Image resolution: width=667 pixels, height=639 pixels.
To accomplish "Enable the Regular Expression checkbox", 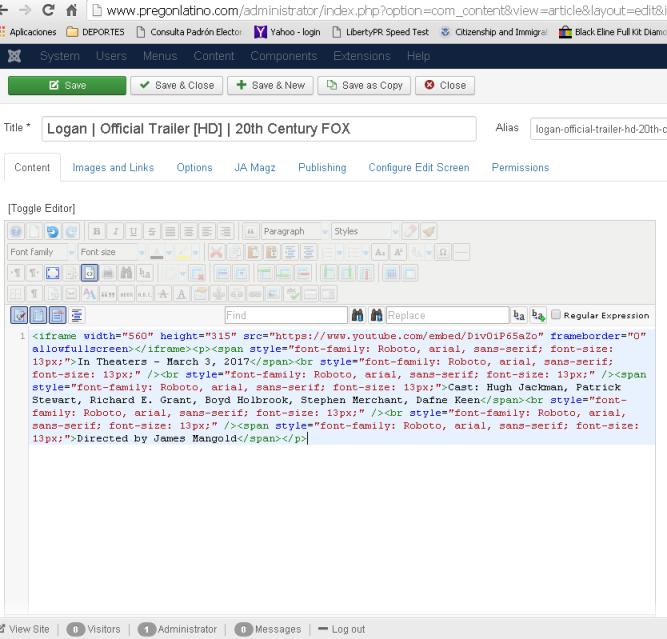I will (555, 315).
